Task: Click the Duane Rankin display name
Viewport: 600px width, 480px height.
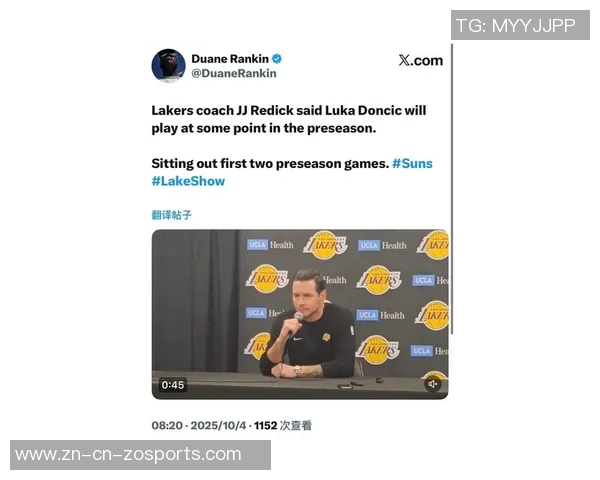Action: (230, 59)
